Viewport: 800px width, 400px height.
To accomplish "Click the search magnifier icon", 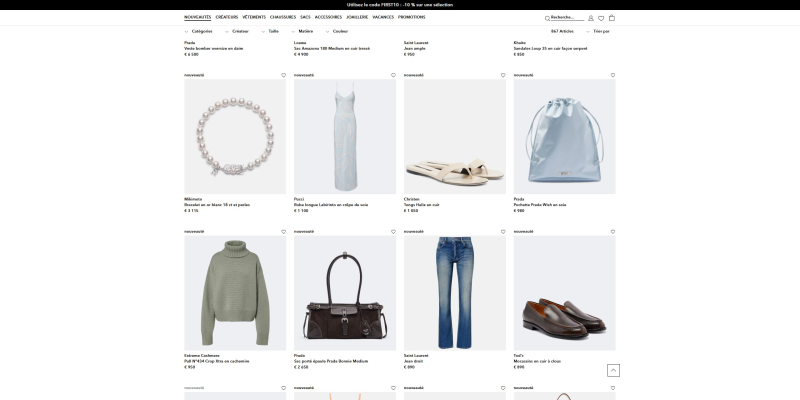I will point(547,18).
